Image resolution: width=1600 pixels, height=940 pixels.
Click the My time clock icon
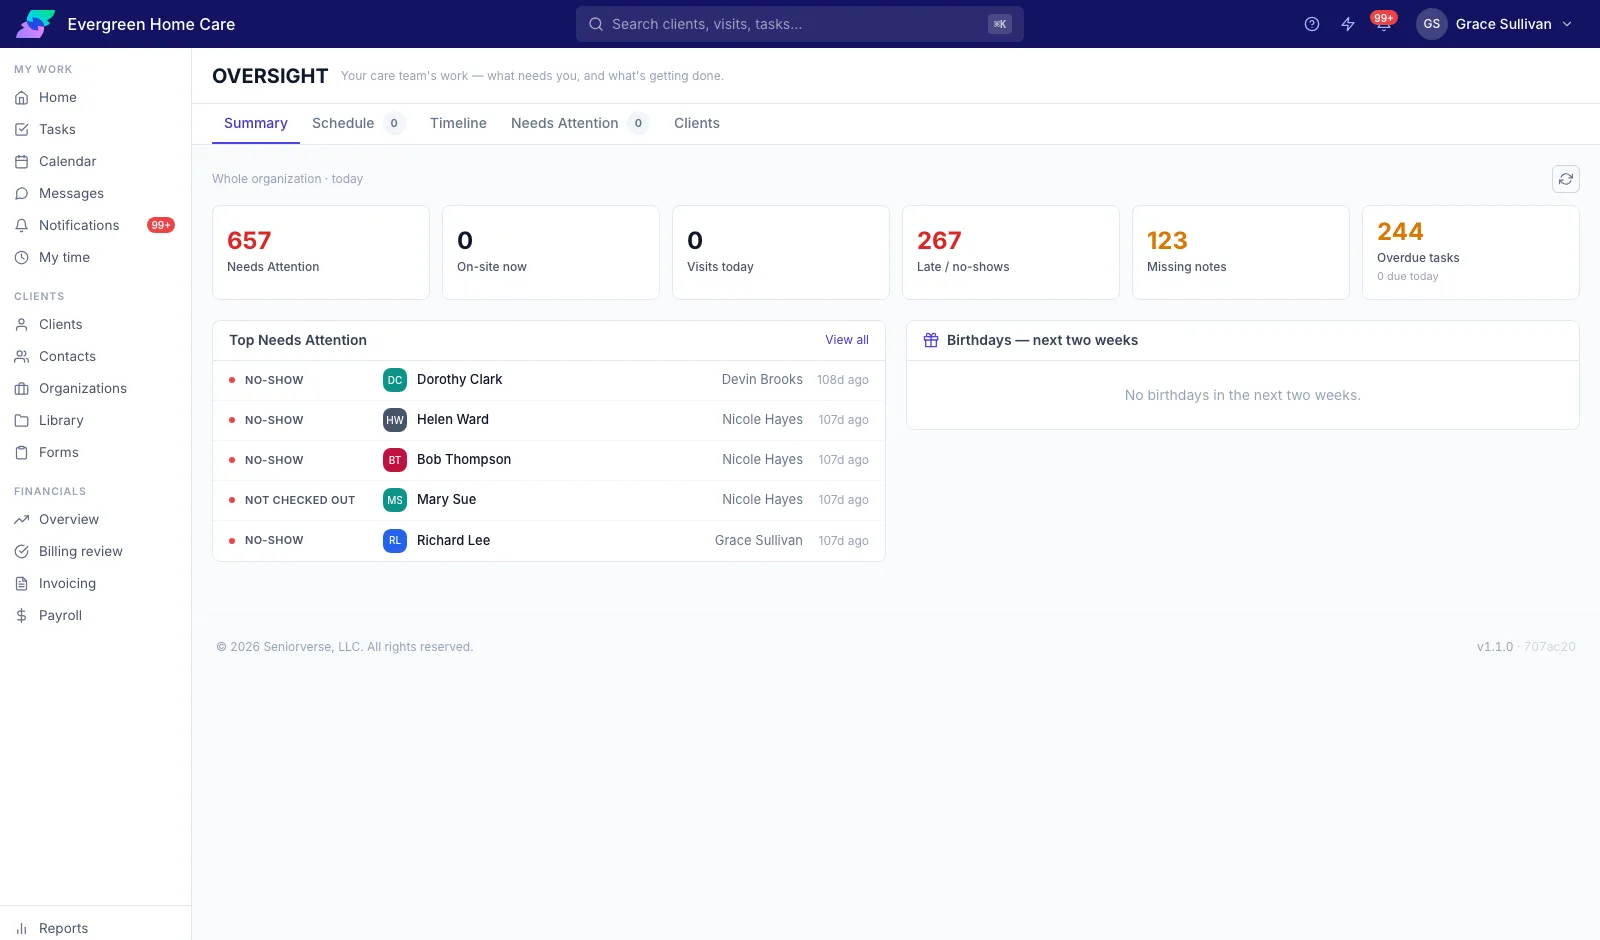(x=22, y=257)
